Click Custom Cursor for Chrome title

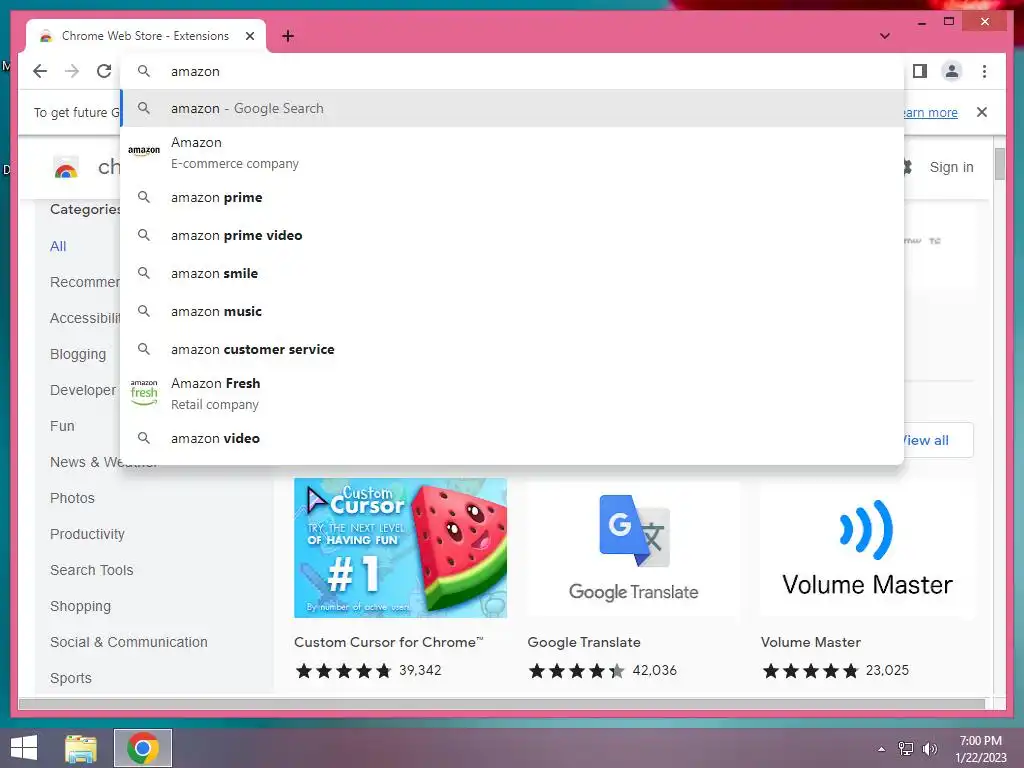coord(389,642)
